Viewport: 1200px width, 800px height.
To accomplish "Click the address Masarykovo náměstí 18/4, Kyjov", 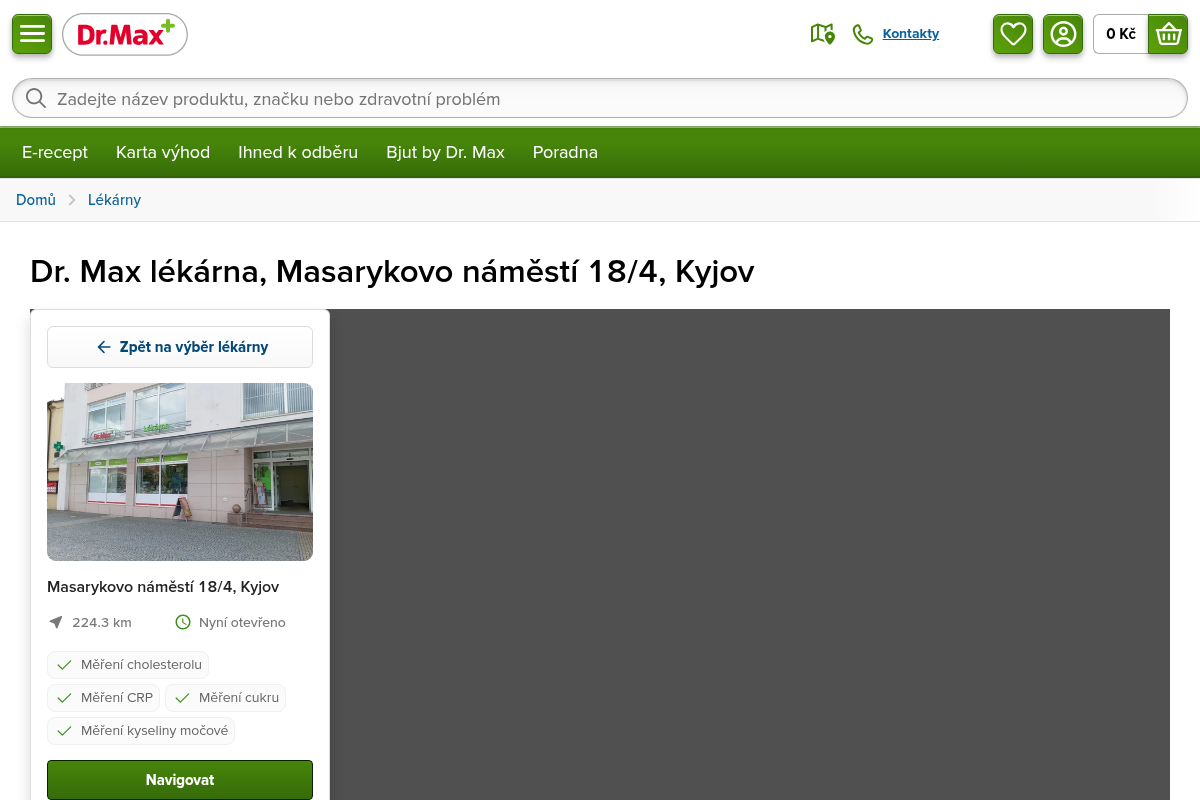I will tap(163, 587).
